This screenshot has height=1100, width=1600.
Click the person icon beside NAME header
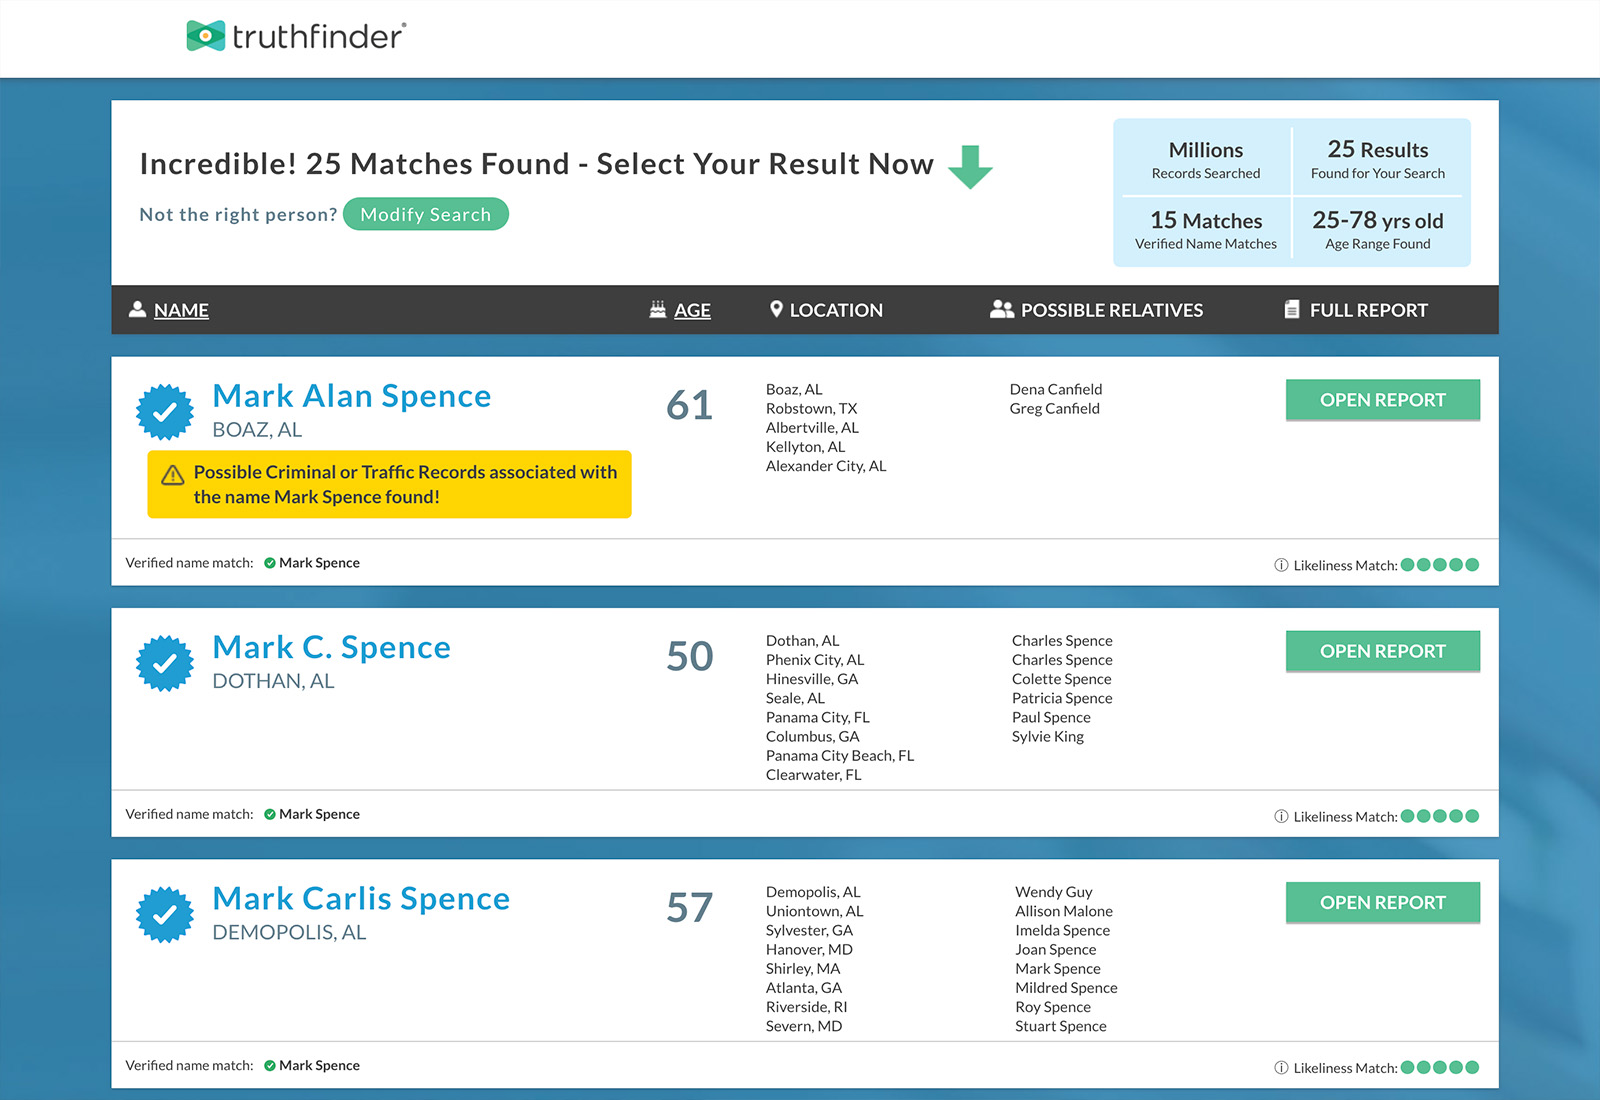138,310
